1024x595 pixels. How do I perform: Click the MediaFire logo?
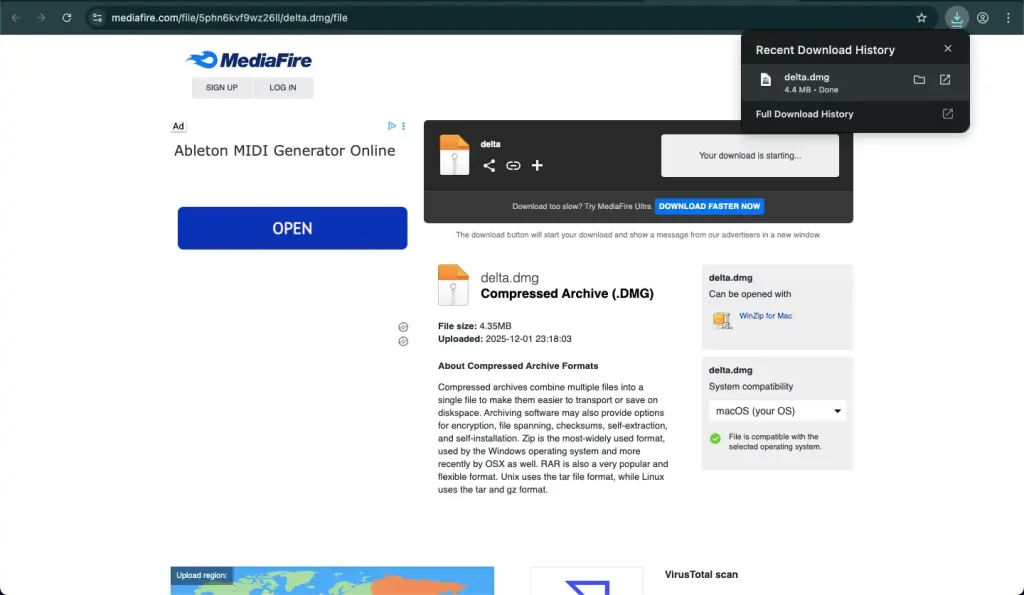click(248, 60)
